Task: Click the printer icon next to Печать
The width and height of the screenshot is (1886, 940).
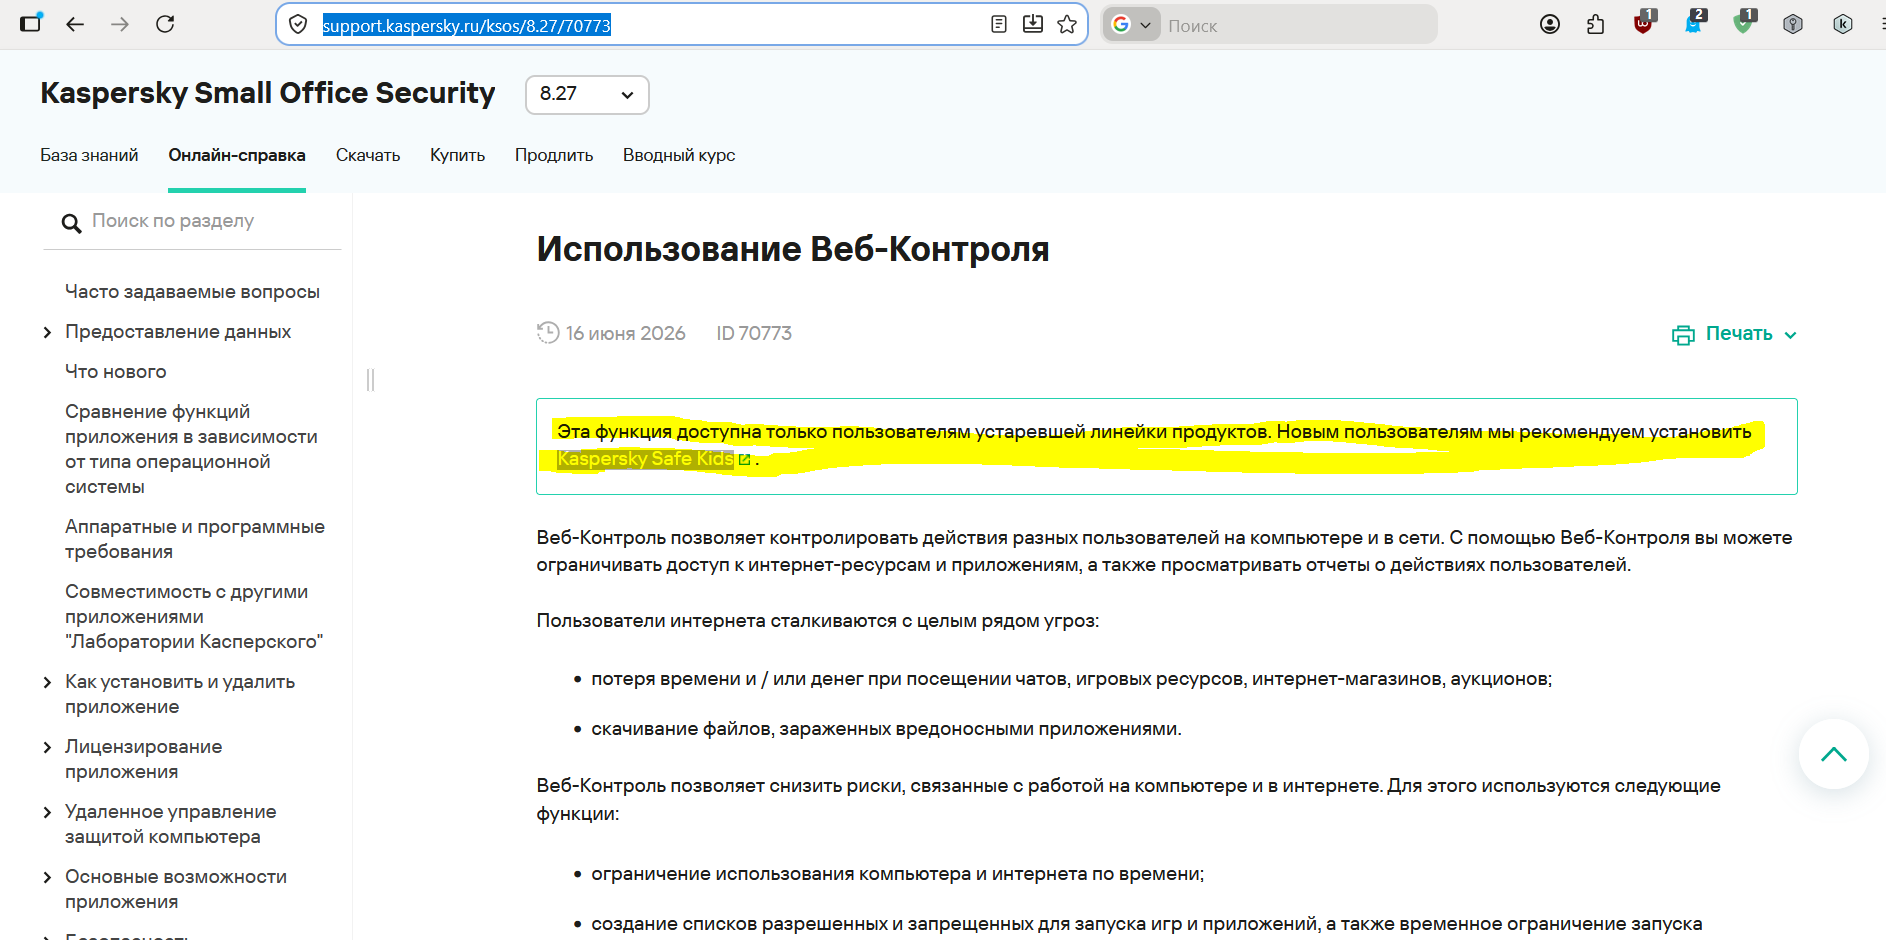Action: (1683, 335)
